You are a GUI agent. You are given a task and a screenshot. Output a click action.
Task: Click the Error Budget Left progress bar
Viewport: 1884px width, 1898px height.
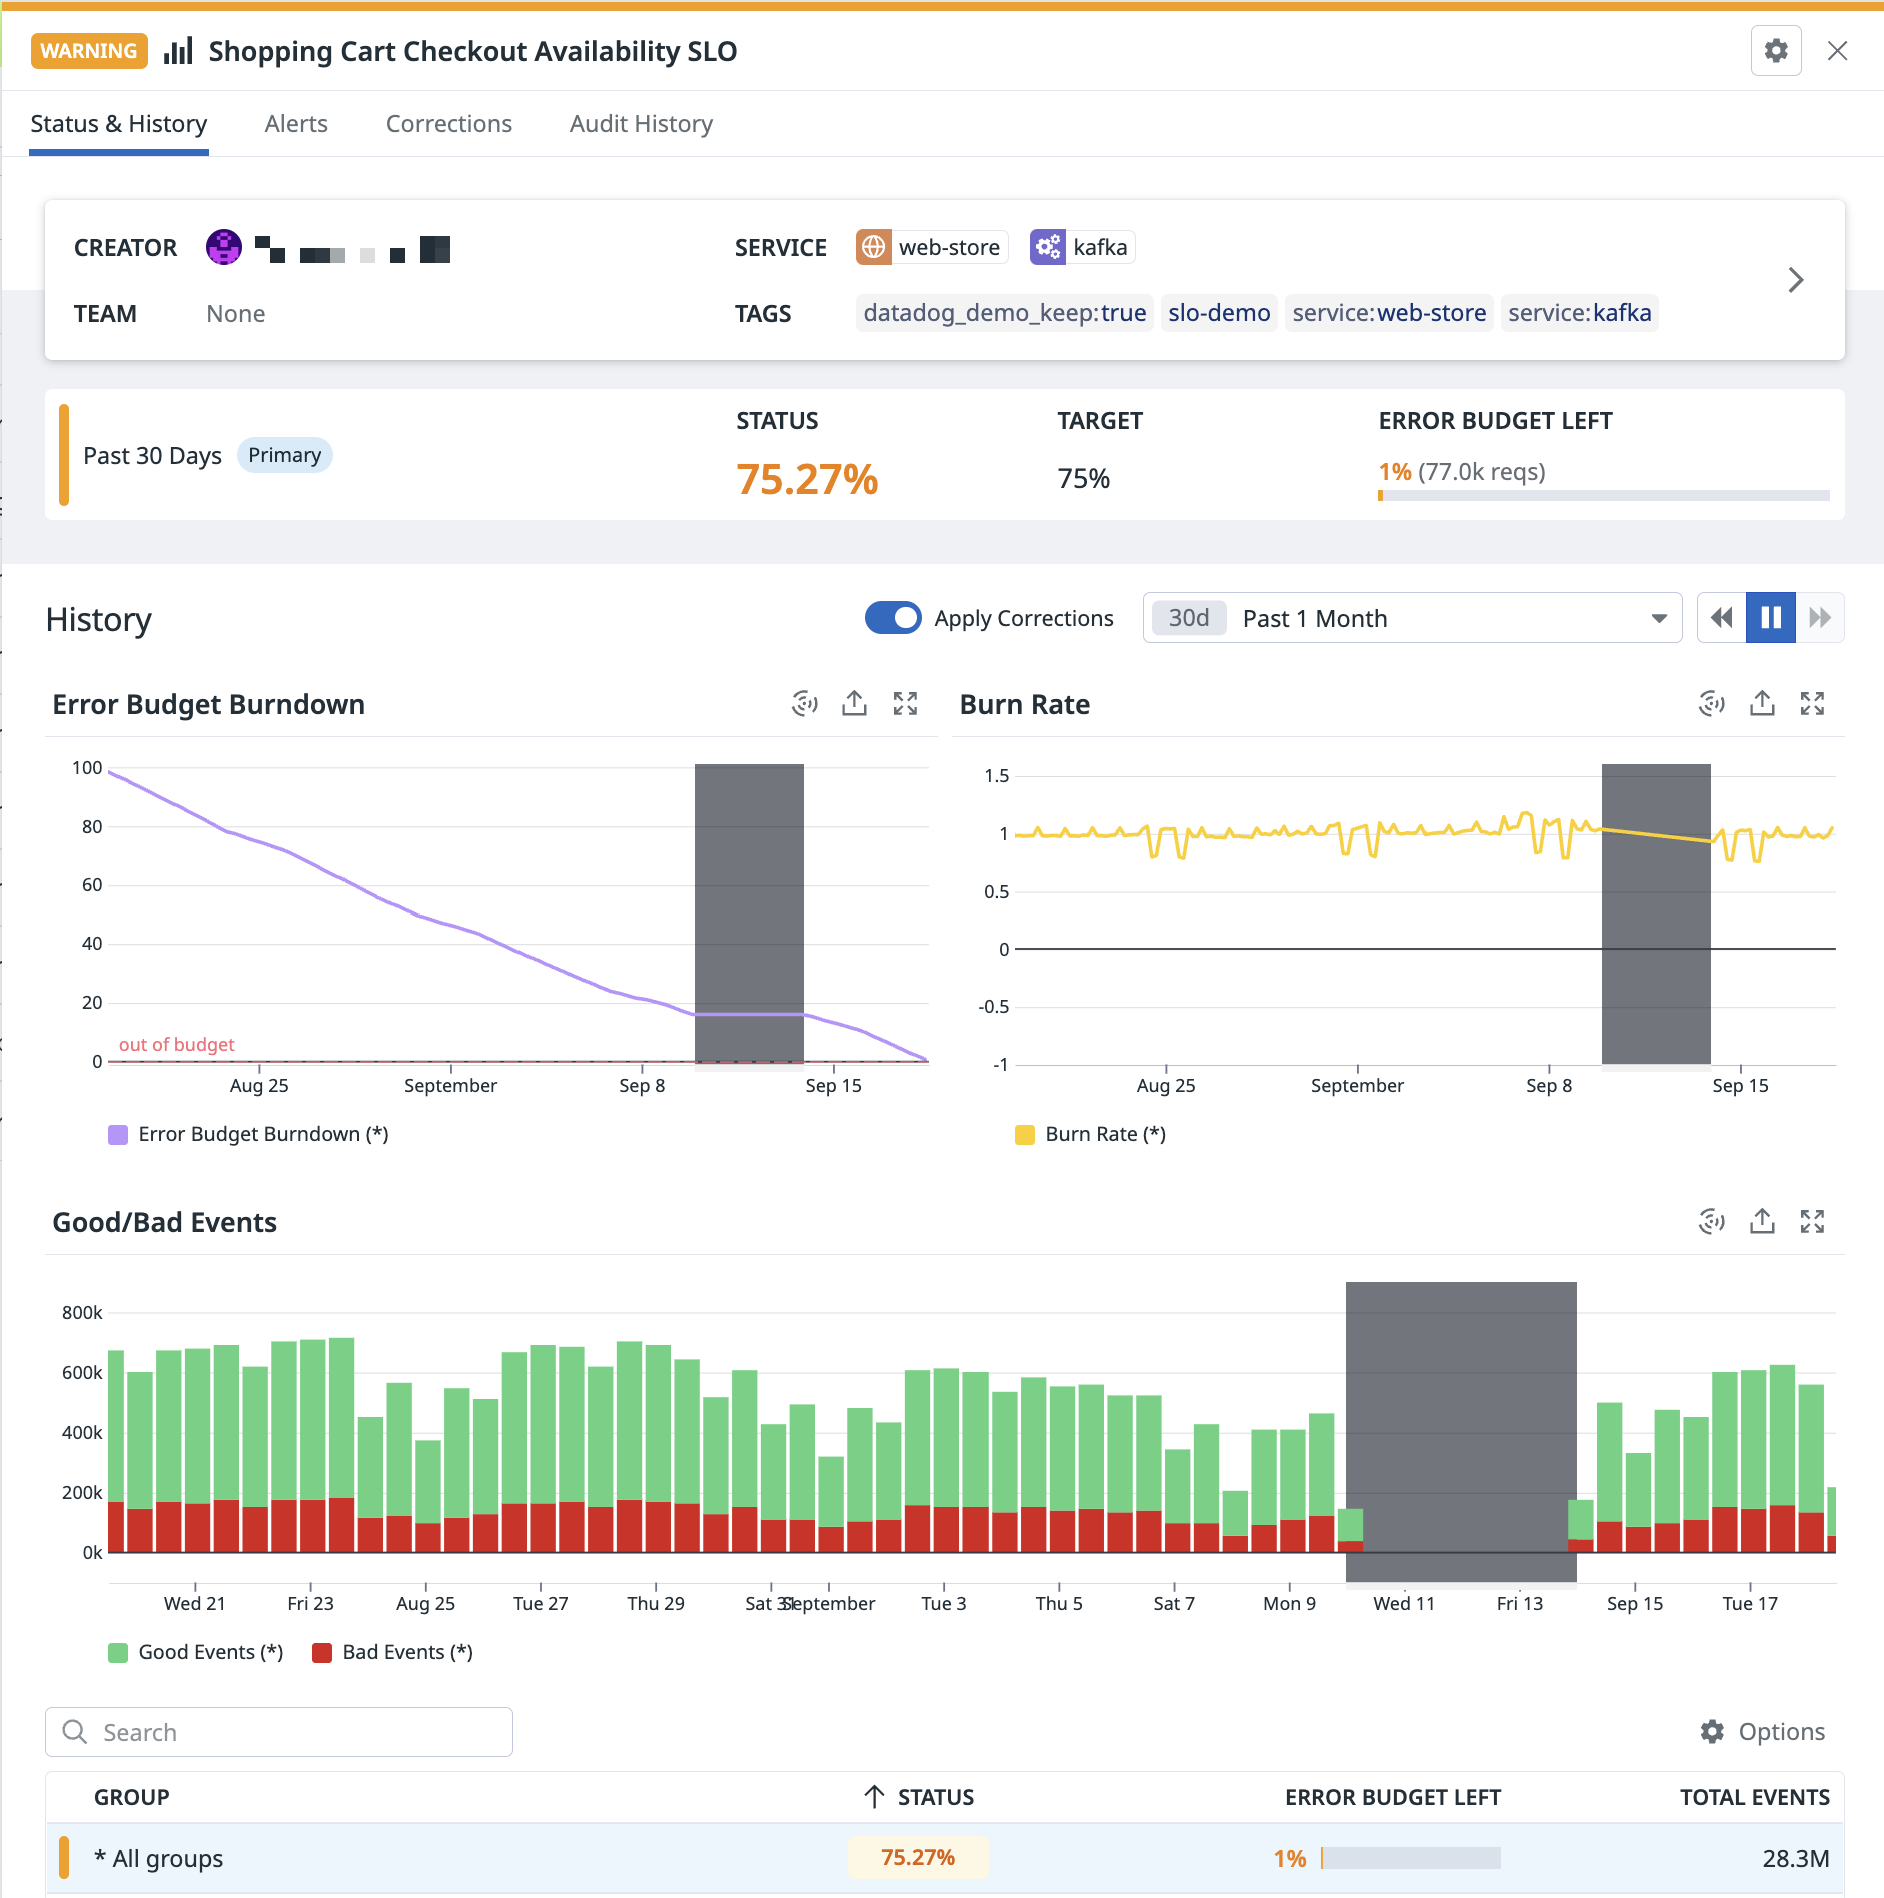pyautogui.click(x=1603, y=495)
